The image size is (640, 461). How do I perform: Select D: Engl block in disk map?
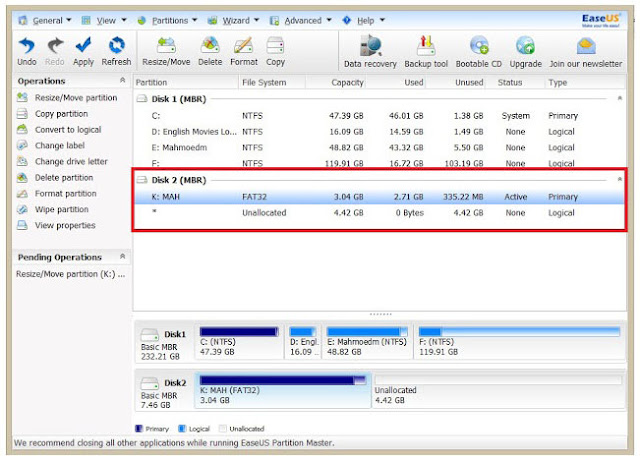(303, 342)
